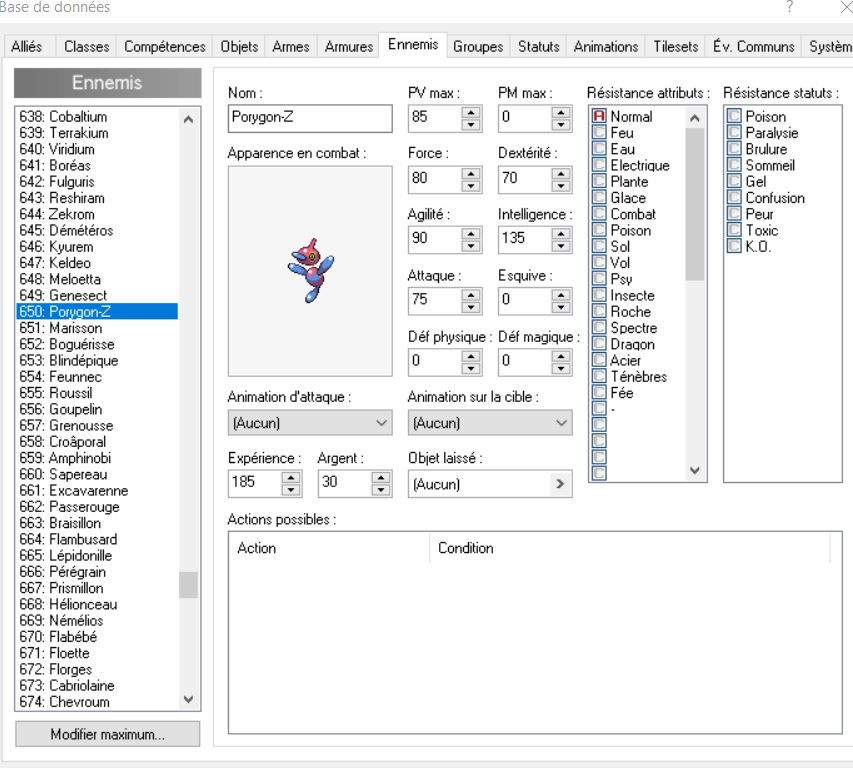Click the Expérience number field
Viewport: 853px width, 768px height.
[x=255, y=483]
